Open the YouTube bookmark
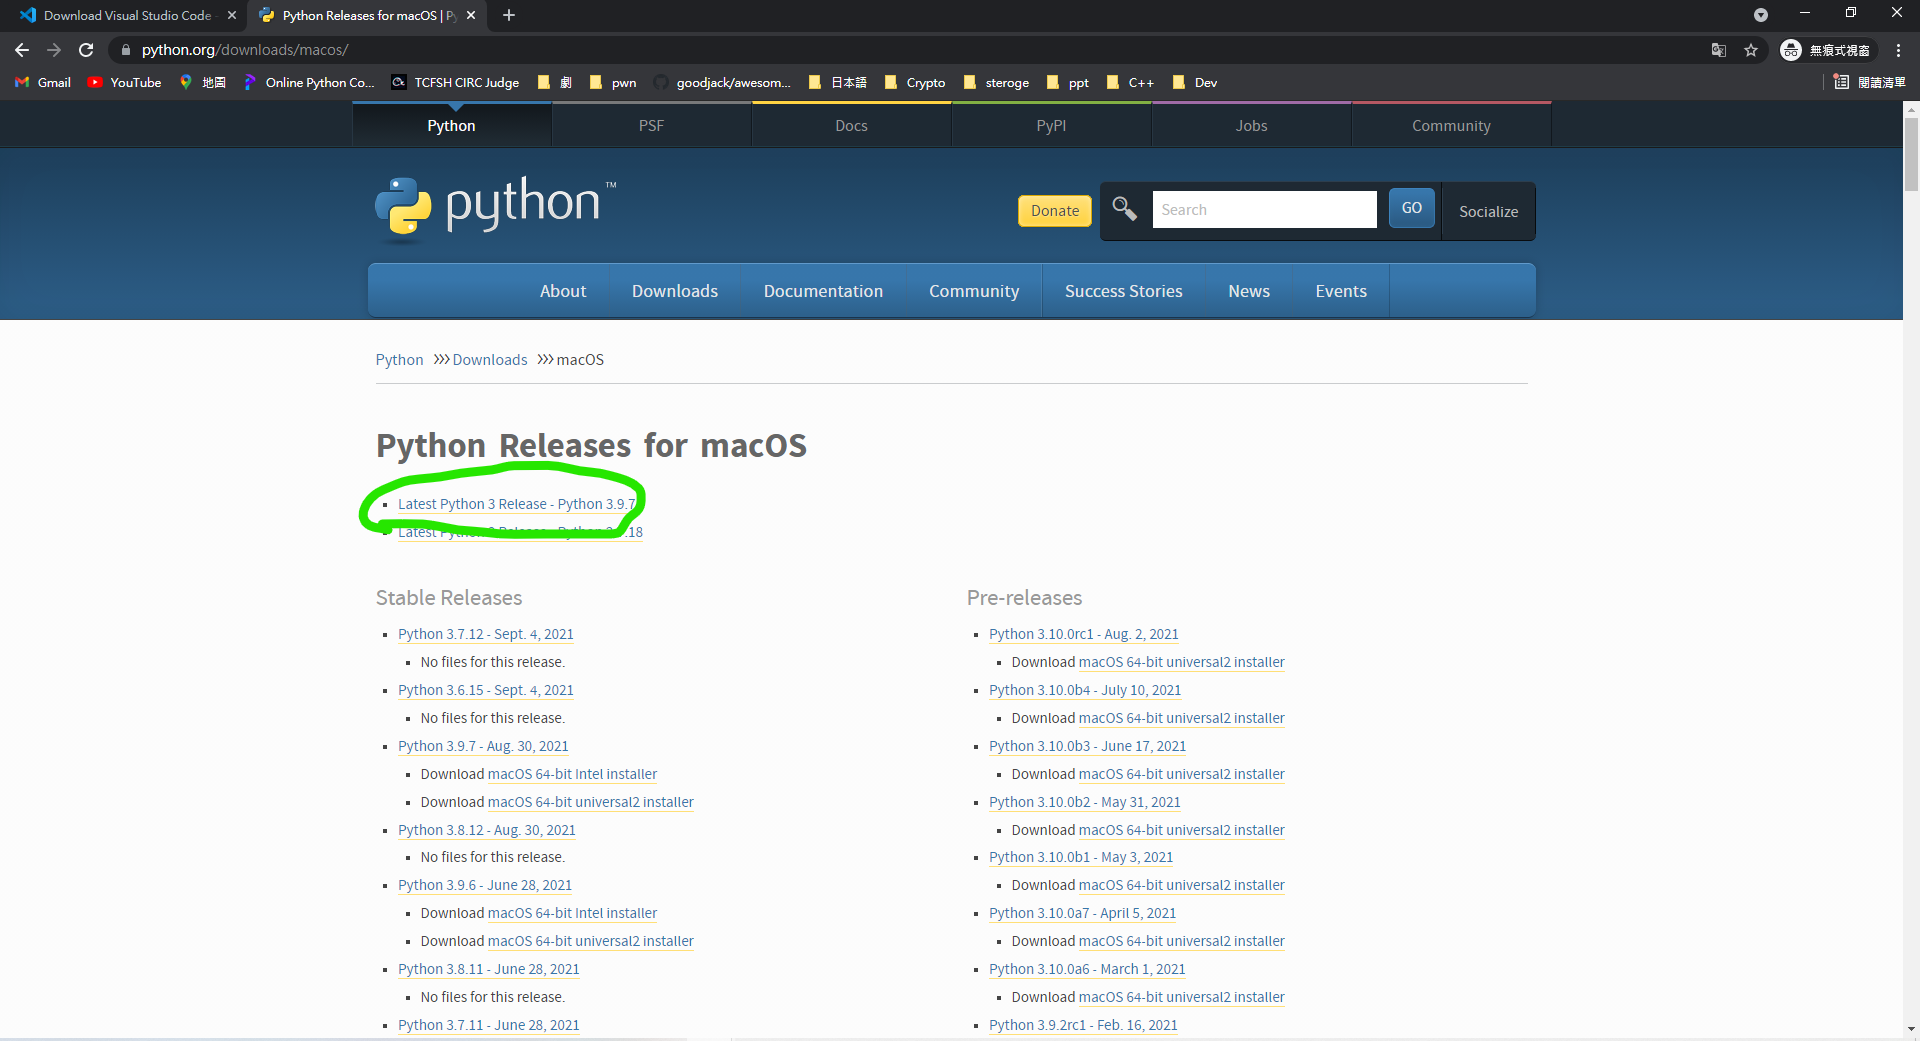The image size is (1920, 1041). (x=125, y=82)
